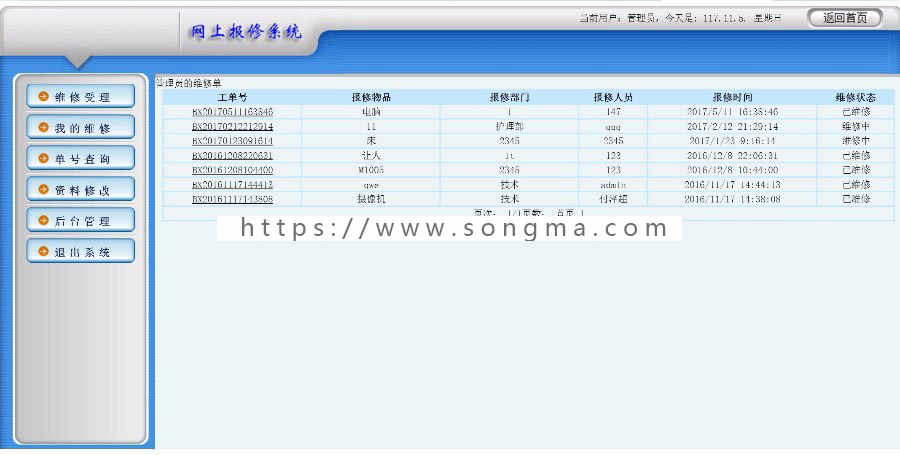Click the 返回首页 button
The width and height of the screenshot is (900, 455).
844,18
